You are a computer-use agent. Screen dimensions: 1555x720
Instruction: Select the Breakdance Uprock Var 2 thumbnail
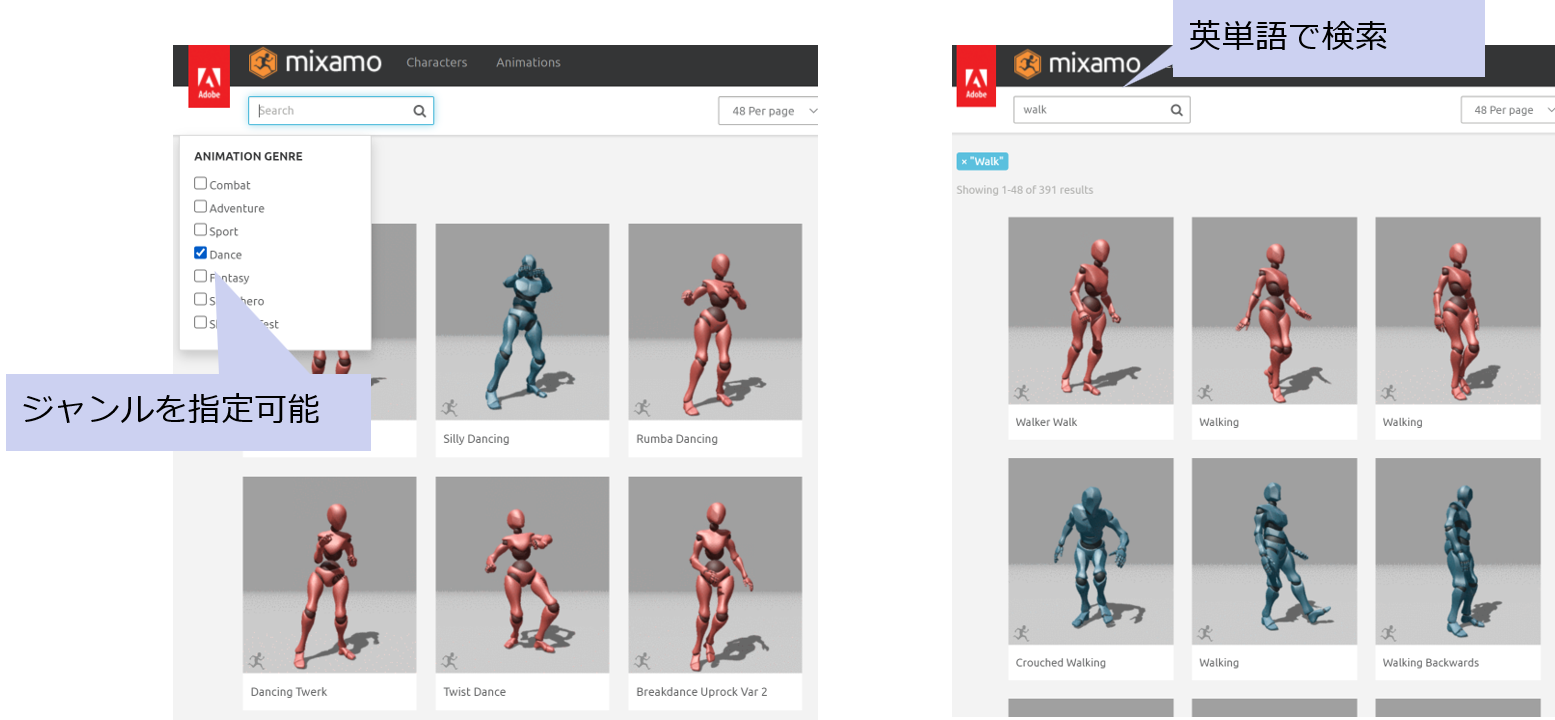(715, 575)
